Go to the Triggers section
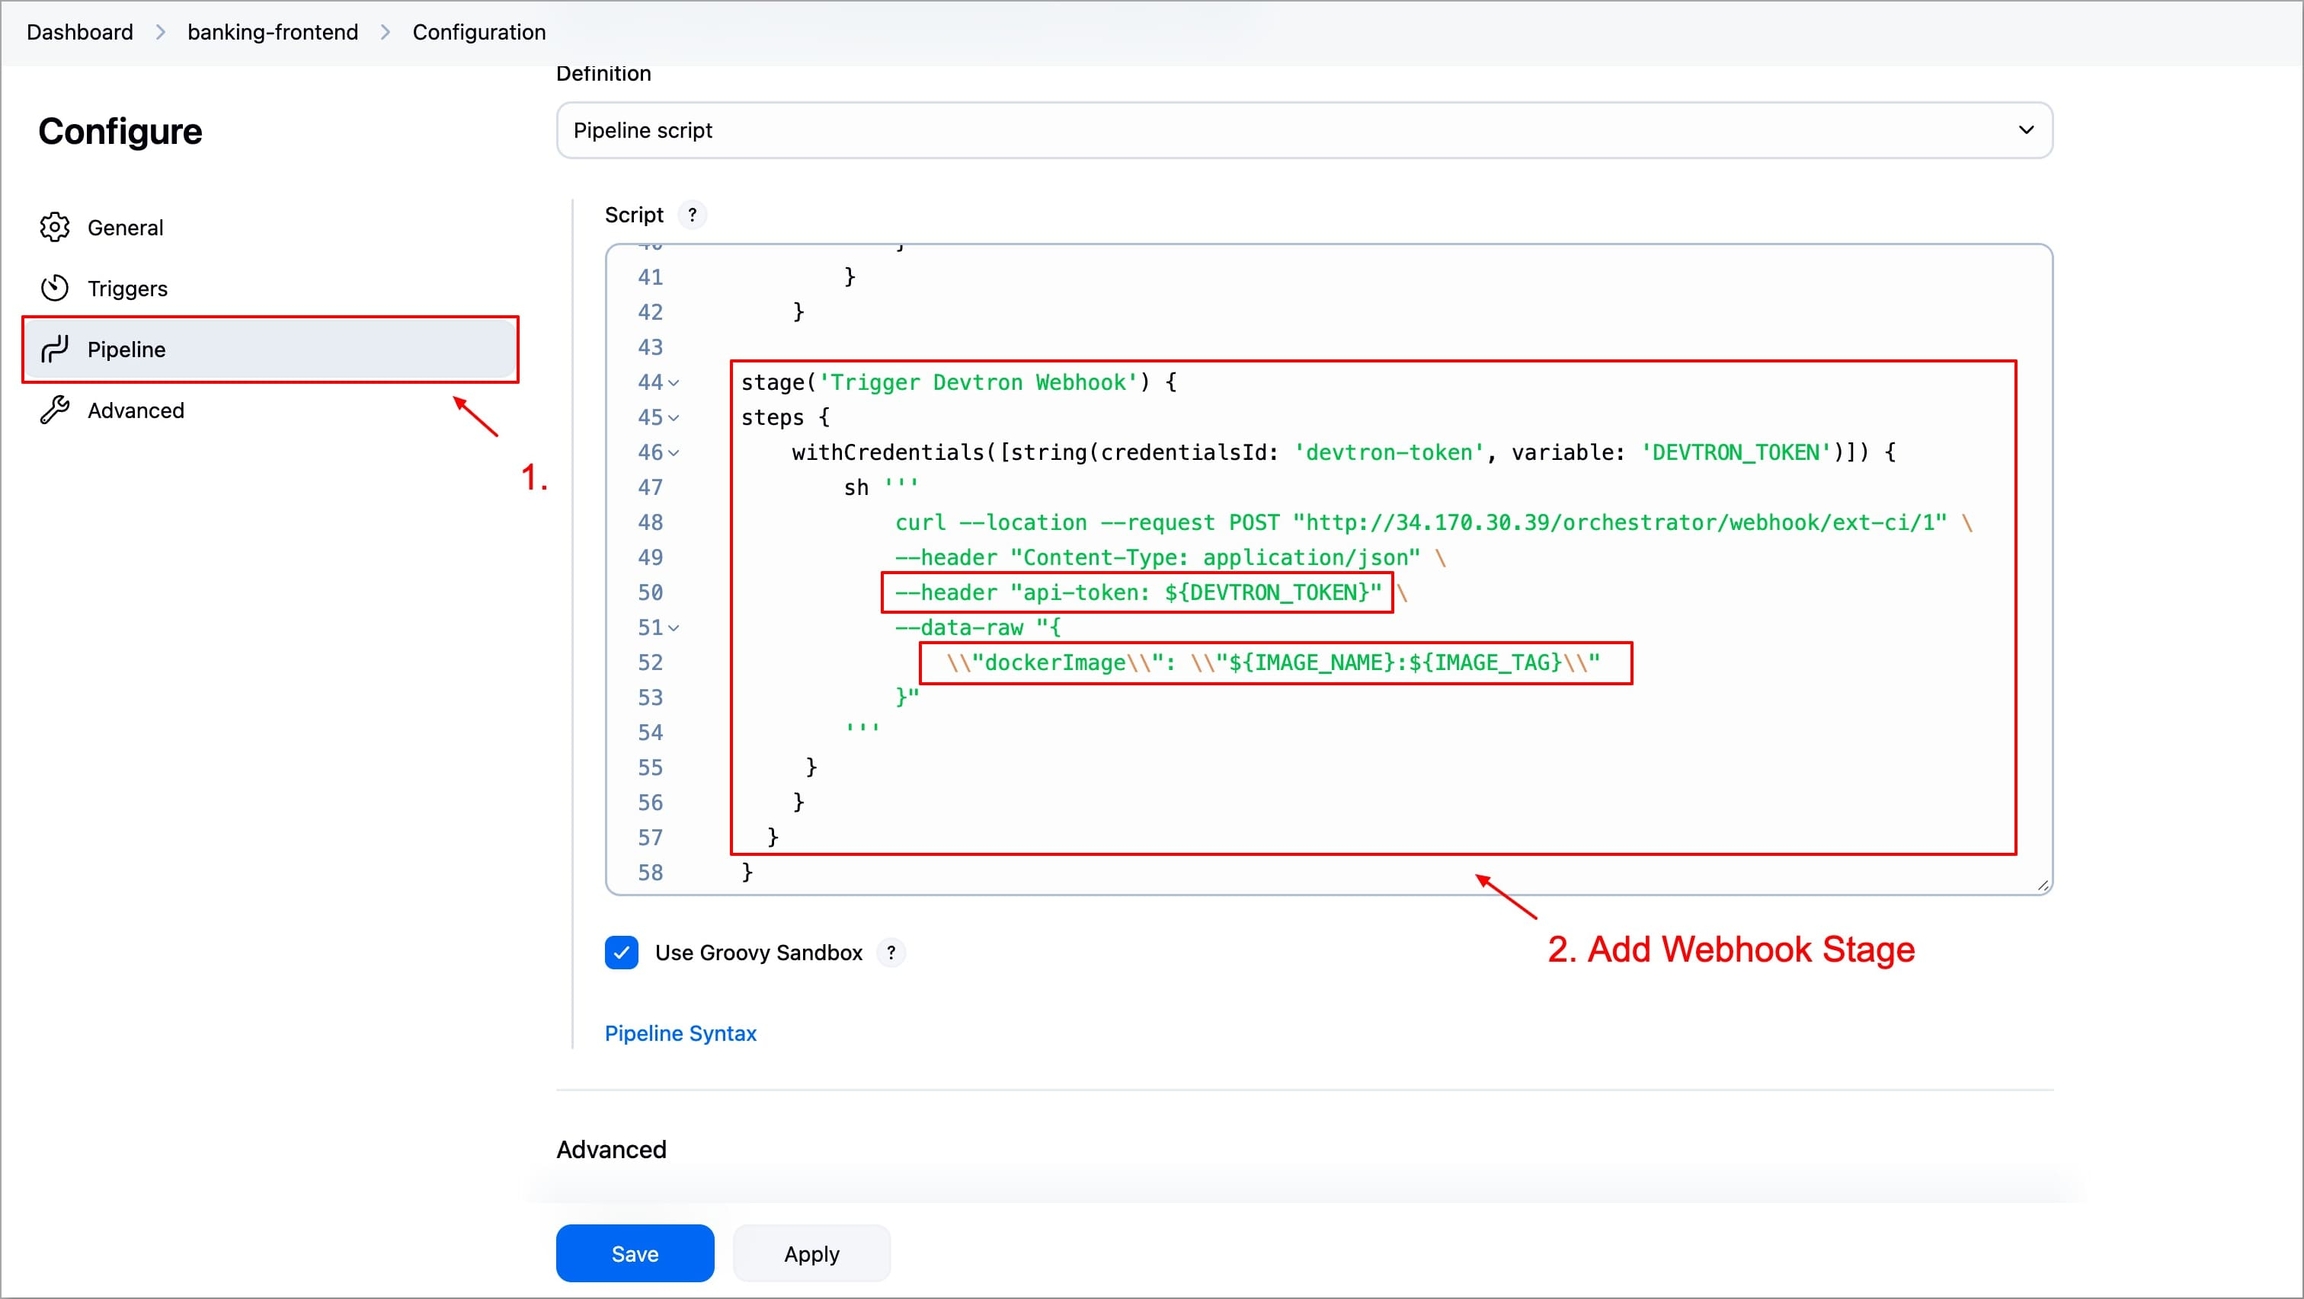Image resolution: width=2304 pixels, height=1299 pixels. point(127,288)
